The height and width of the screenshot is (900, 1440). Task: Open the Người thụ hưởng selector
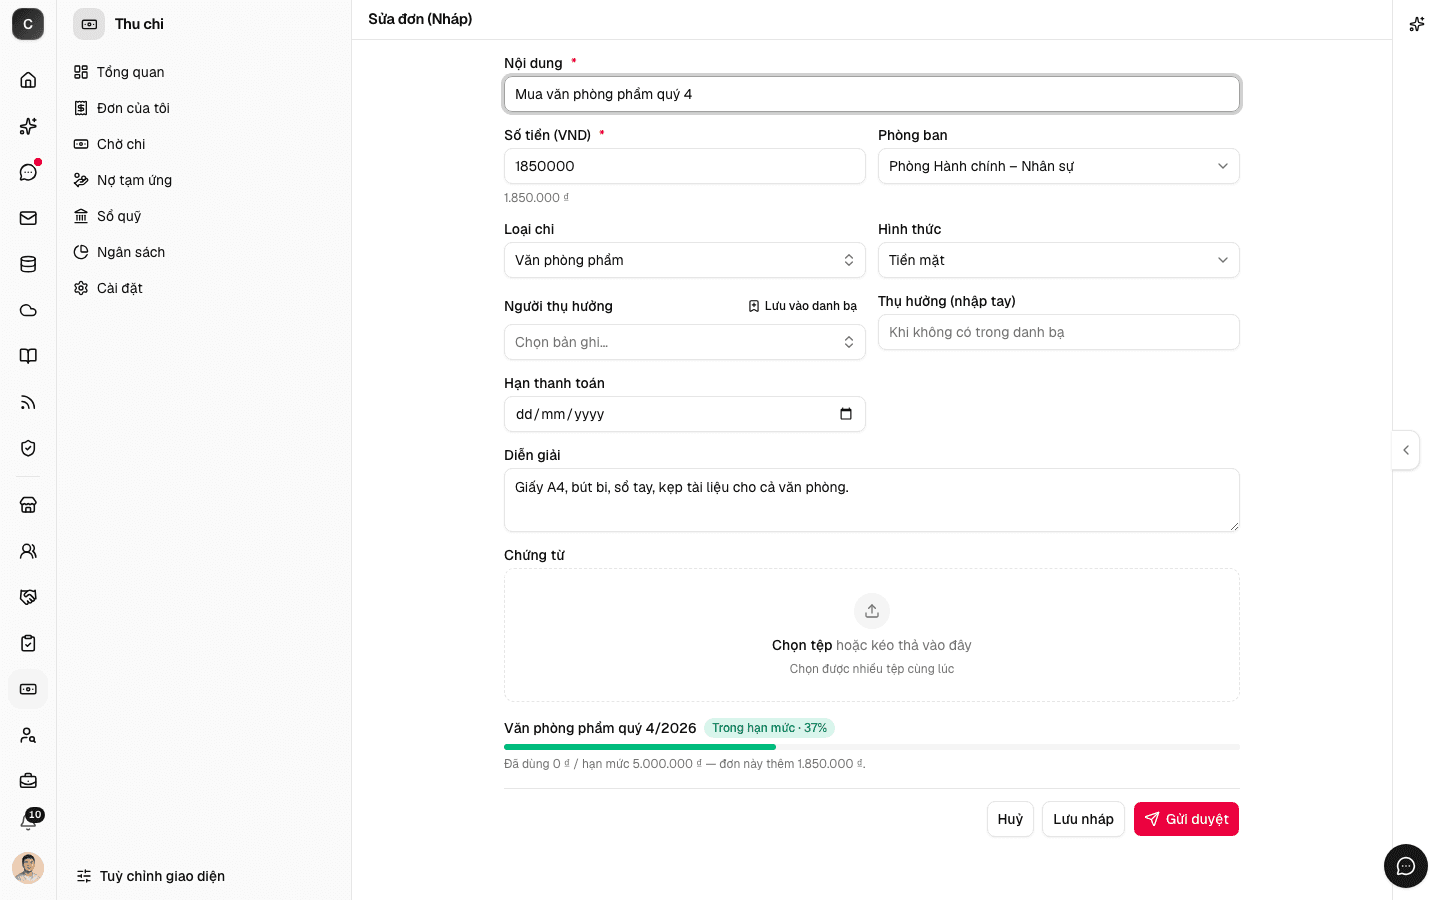[x=685, y=342]
